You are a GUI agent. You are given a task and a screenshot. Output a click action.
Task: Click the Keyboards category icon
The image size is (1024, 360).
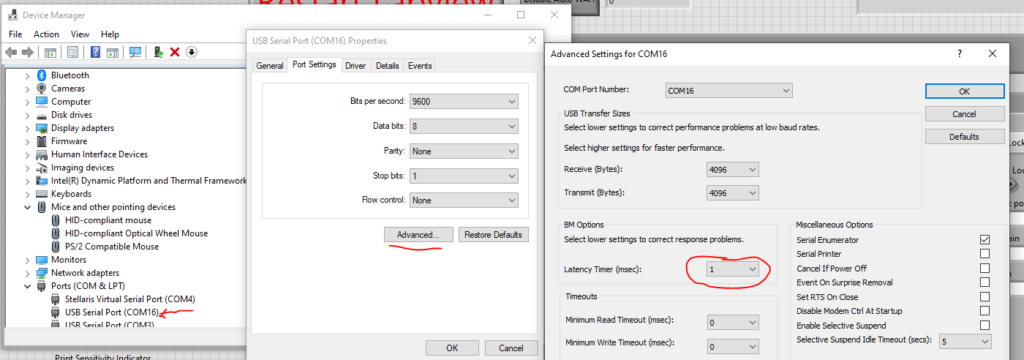click(42, 194)
